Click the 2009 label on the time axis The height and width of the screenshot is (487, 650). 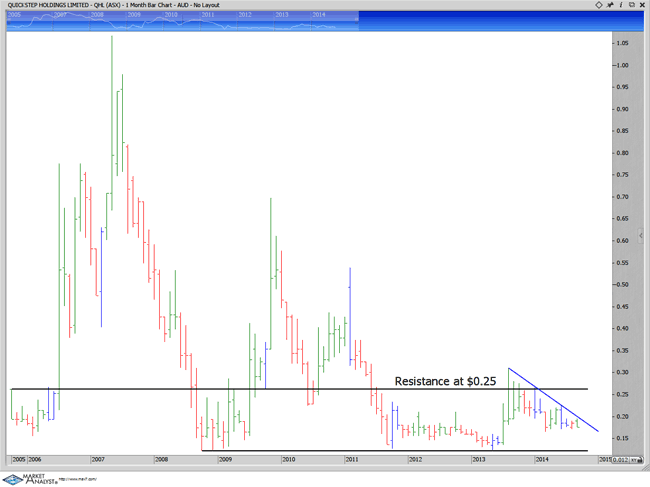click(x=225, y=459)
